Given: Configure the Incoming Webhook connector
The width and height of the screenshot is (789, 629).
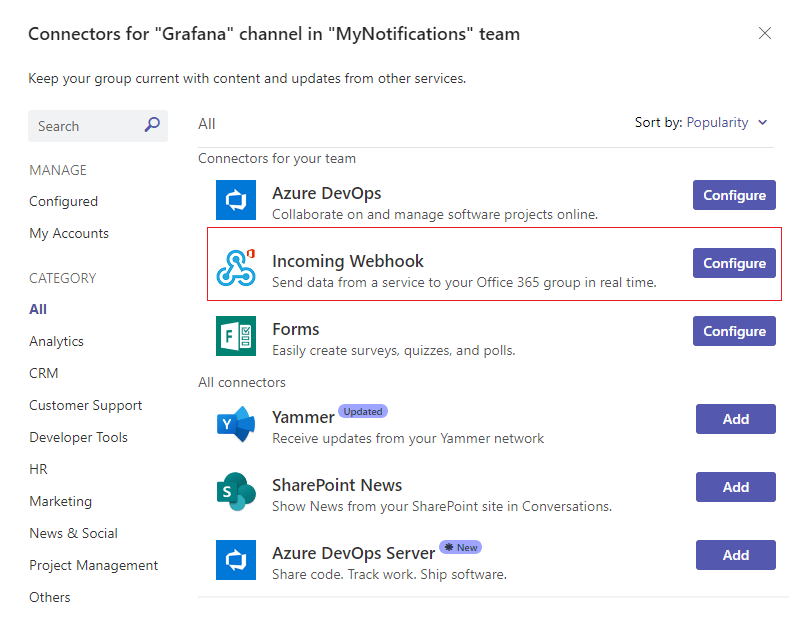Looking at the screenshot, I should (734, 263).
